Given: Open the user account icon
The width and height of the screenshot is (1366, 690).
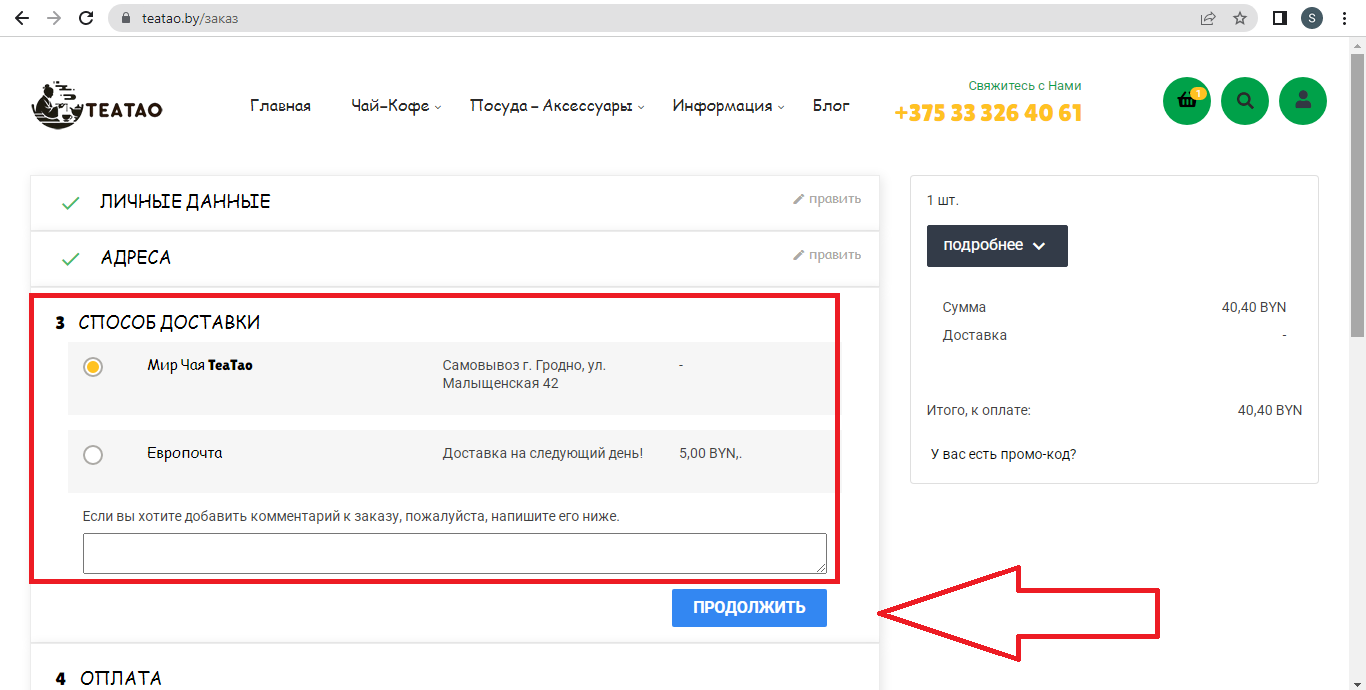Looking at the screenshot, I should coord(1303,101).
